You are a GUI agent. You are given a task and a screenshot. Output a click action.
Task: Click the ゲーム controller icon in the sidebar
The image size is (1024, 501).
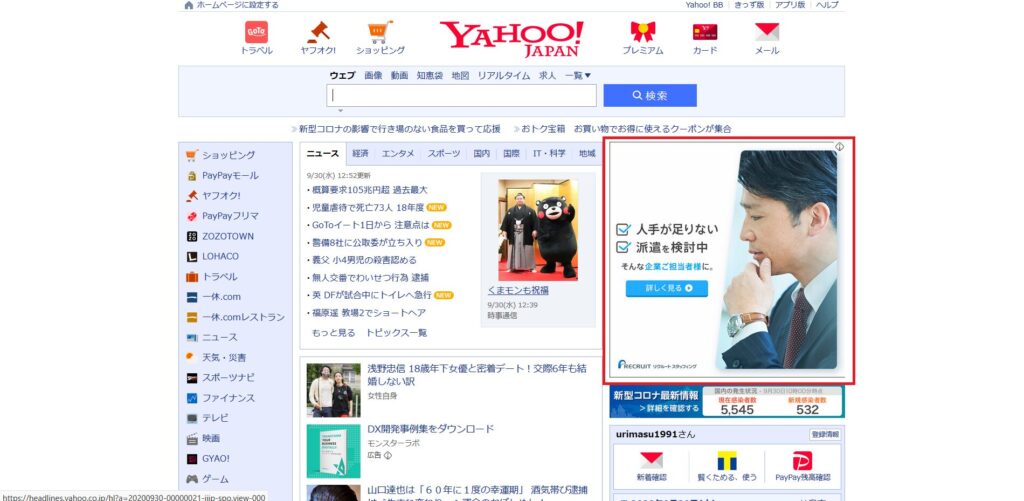click(x=191, y=479)
